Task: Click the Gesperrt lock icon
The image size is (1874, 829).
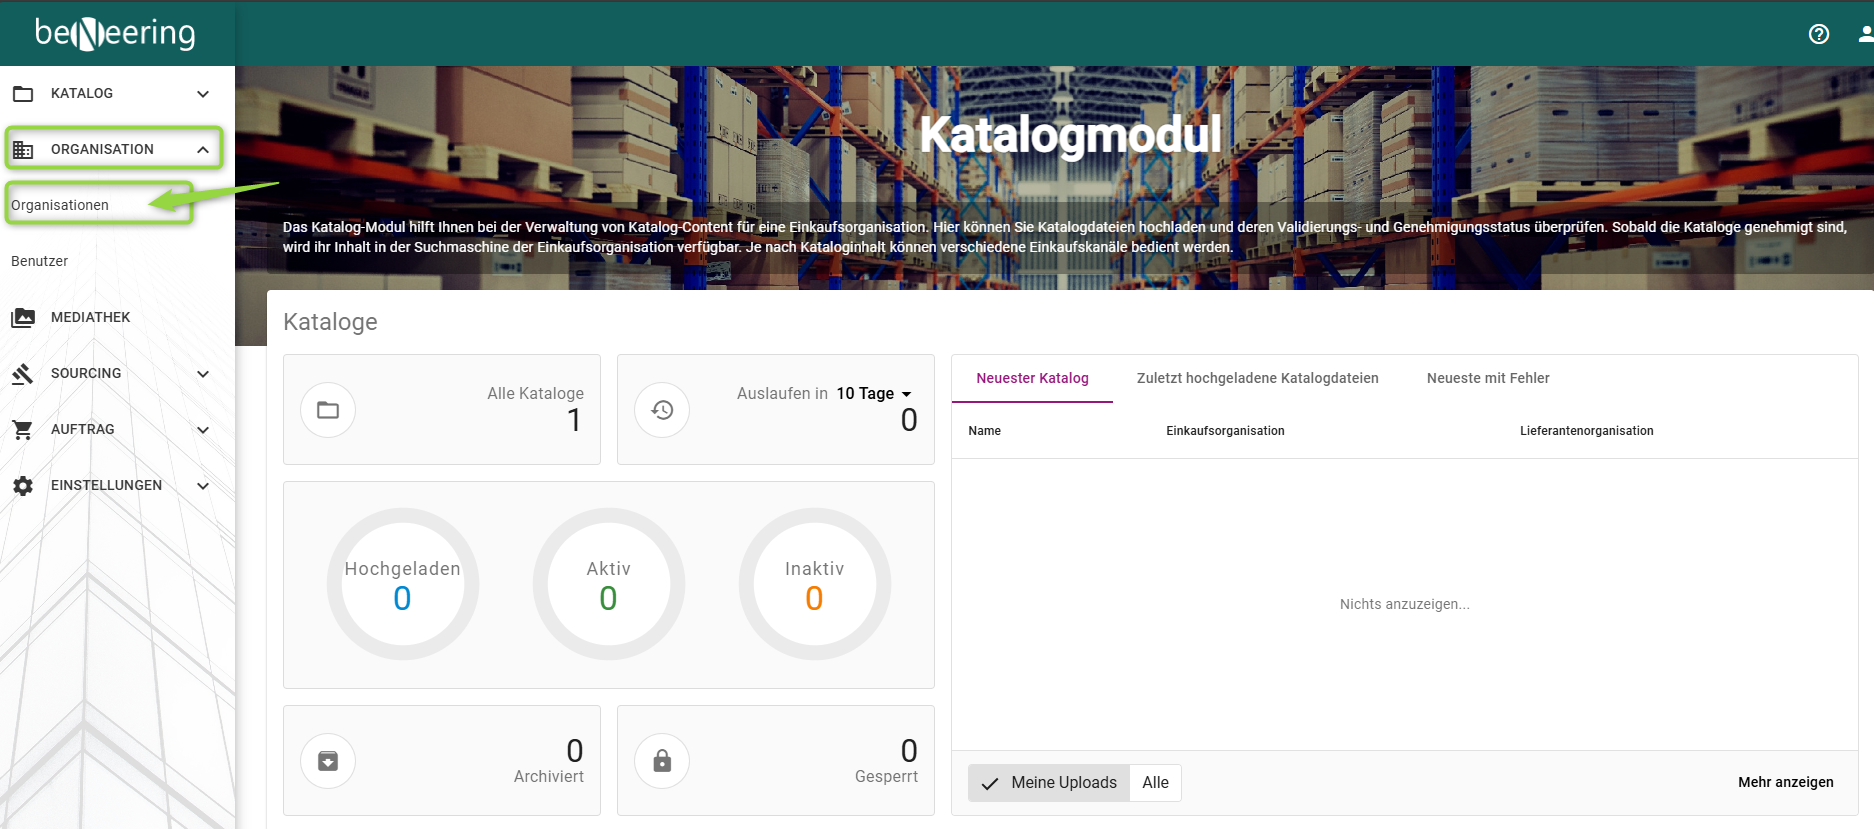Action: click(x=662, y=761)
